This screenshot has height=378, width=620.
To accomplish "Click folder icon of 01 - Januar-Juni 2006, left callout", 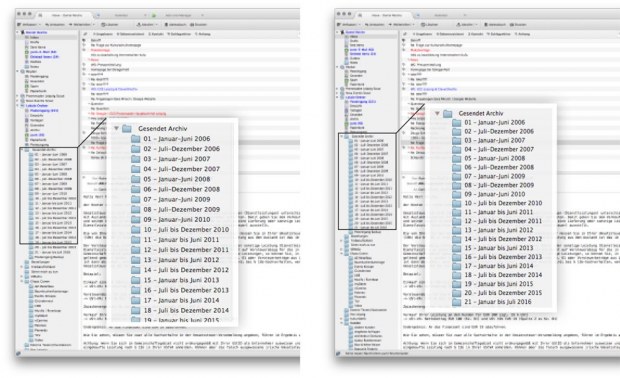I will [x=136, y=139].
